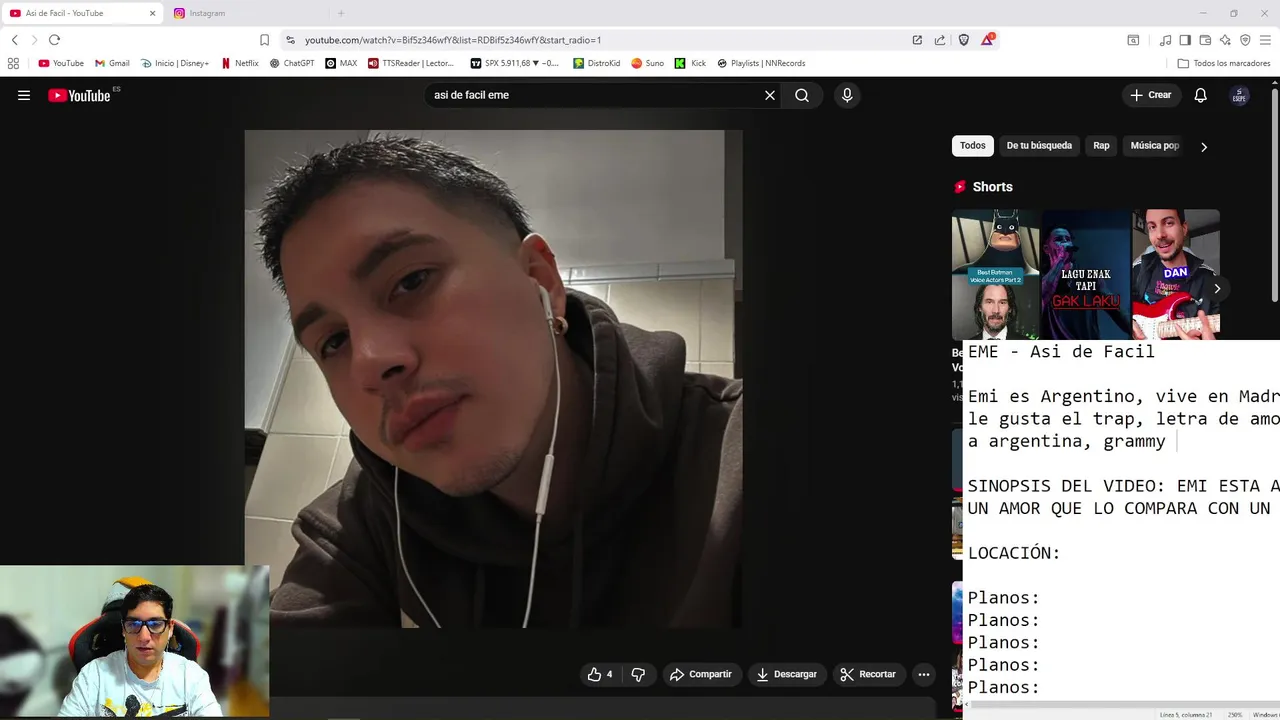Open the Gmail bookmark

(x=112, y=63)
